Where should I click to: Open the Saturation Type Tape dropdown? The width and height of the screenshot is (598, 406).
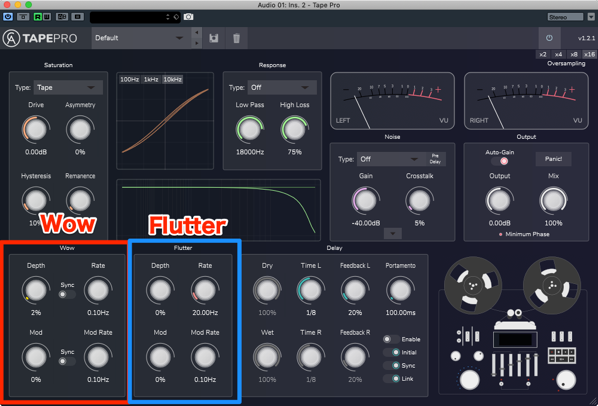(x=68, y=88)
